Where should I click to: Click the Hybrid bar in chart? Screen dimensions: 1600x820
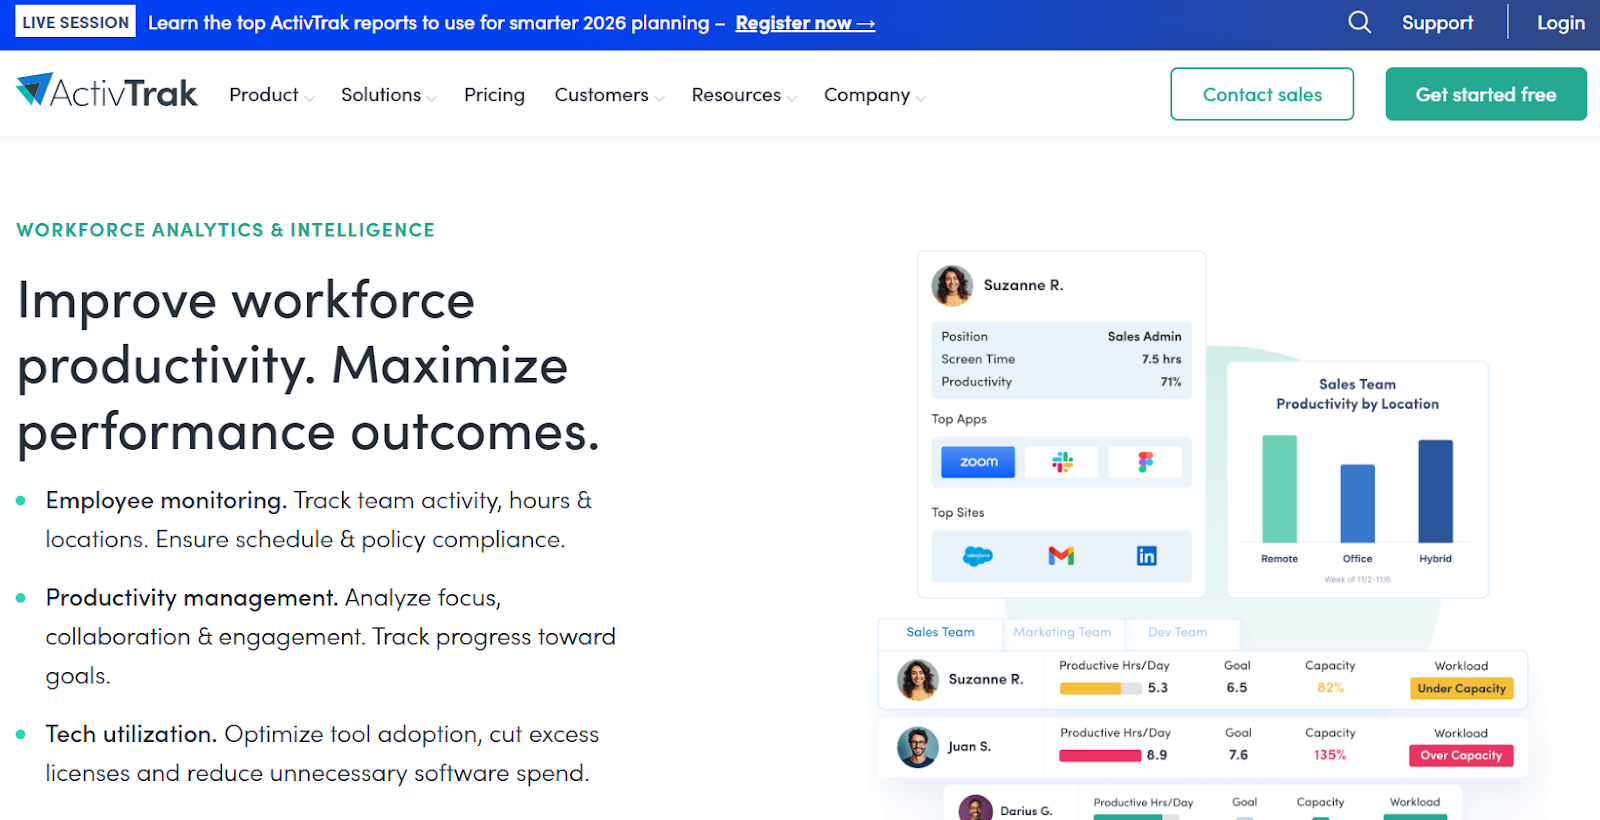1435,491
